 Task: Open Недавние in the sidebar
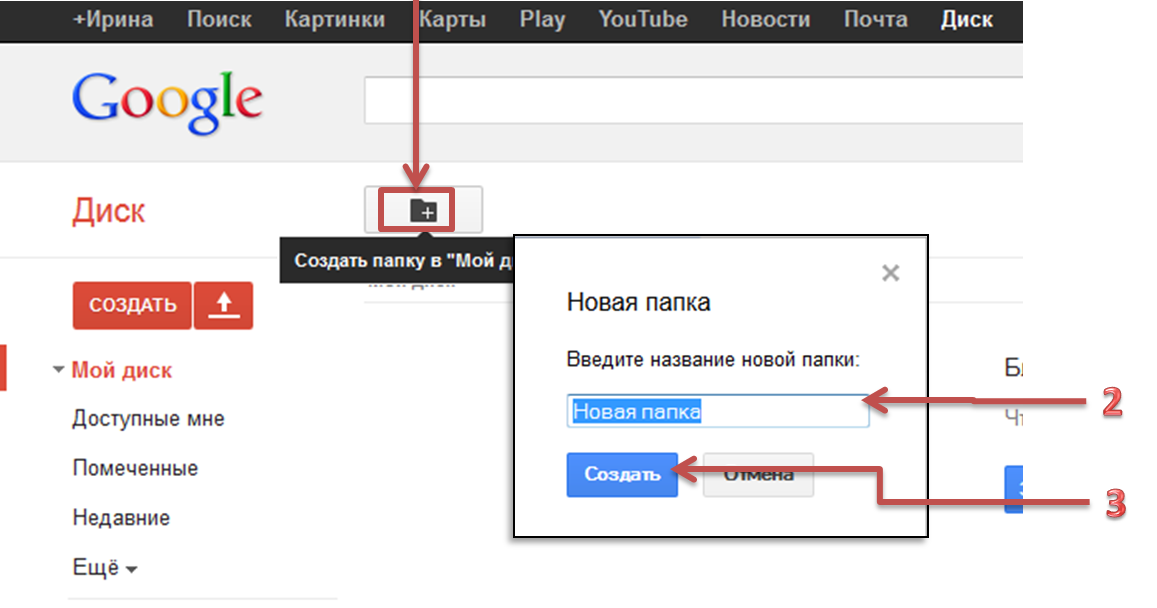click(121, 517)
